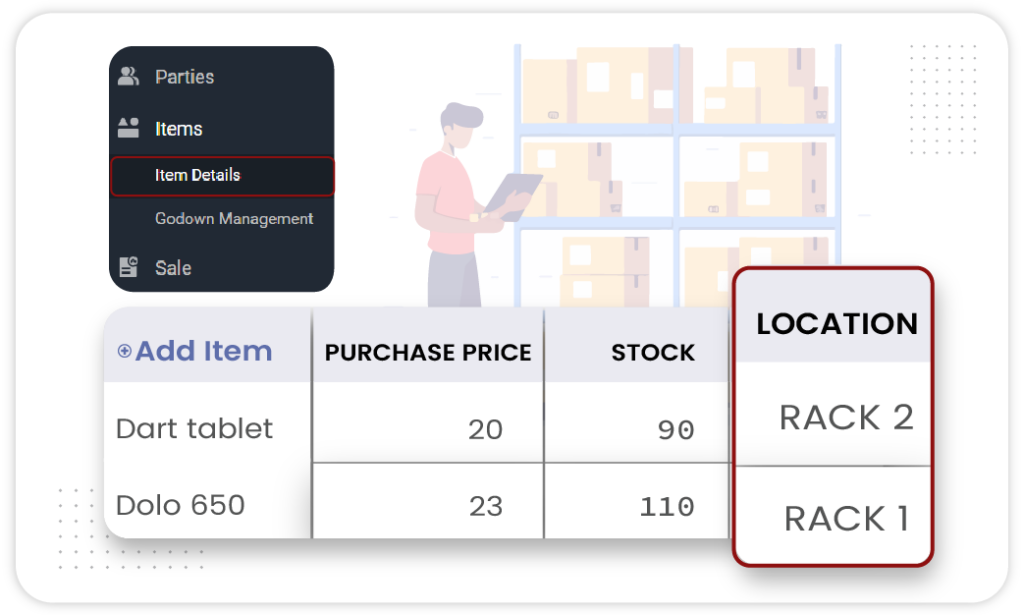Click the Parties people icon in sidebar
The width and height of the screenshot is (1024, 615).
(x=128, y=77)
